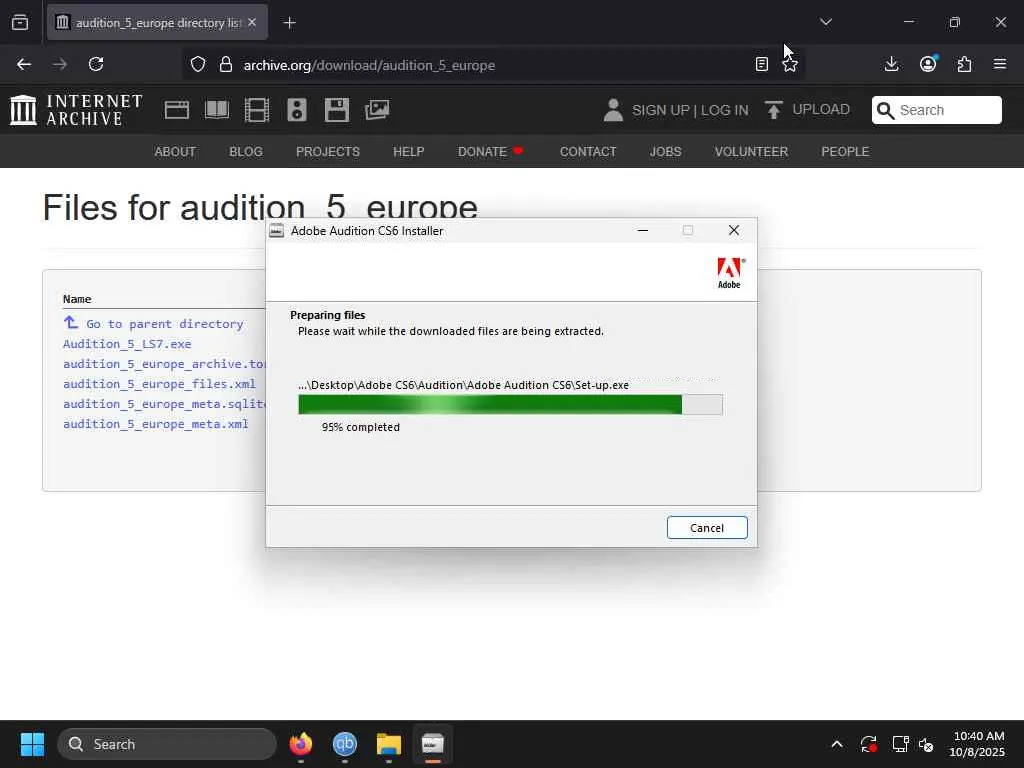The width and height of the screenshot is (1024, 768).
Task: Click the Windows taskbar Search box
Action: [x=167, y=744]
